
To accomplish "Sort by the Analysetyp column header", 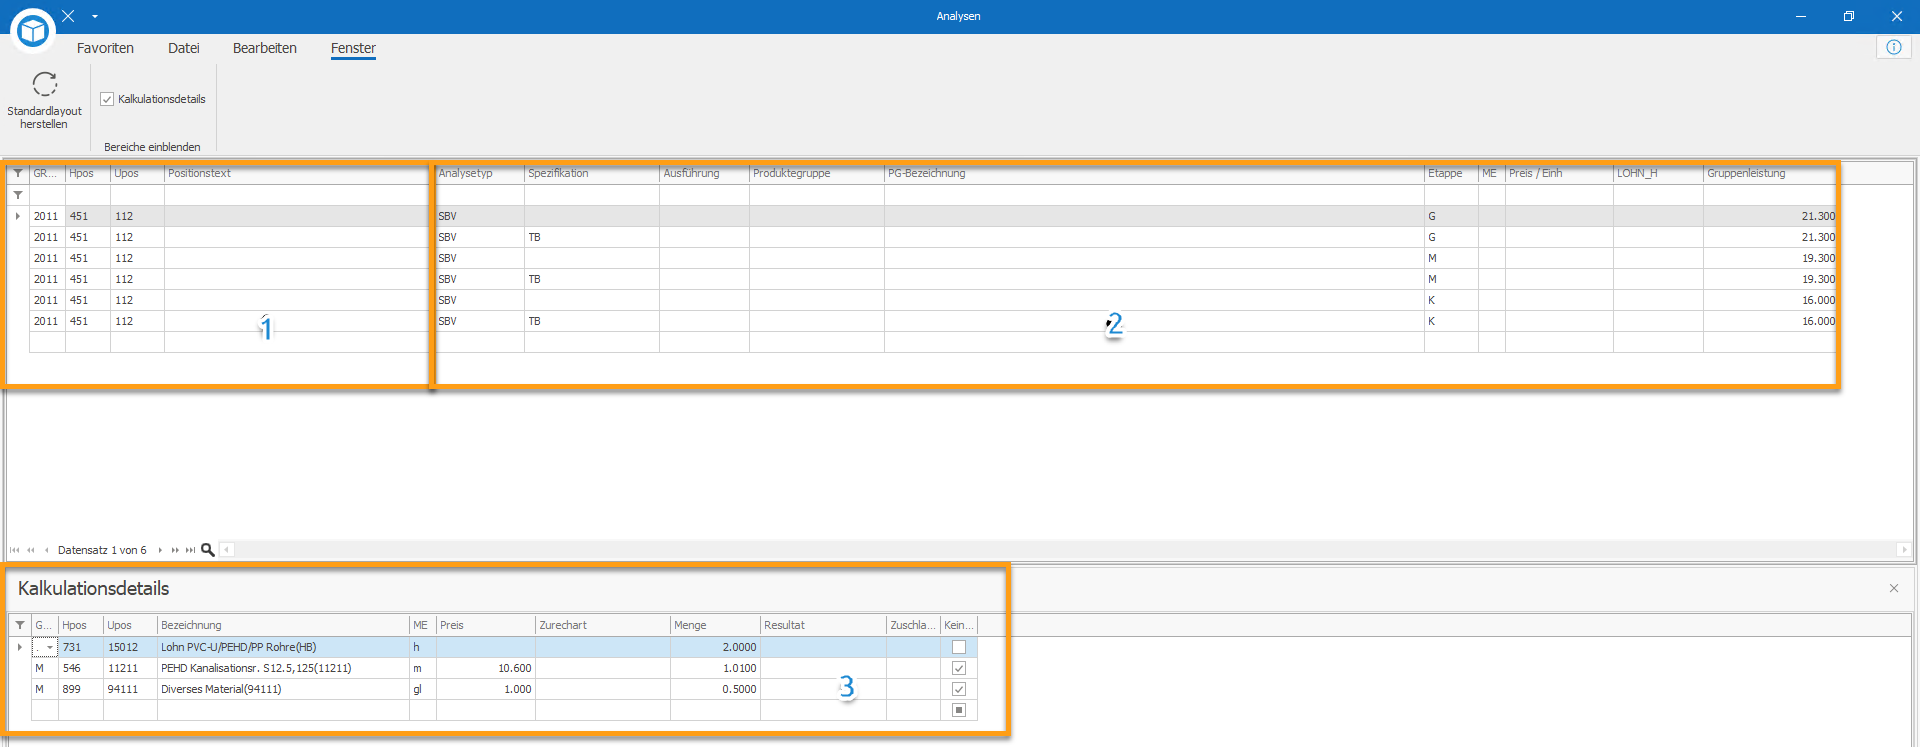I will 480,173.
